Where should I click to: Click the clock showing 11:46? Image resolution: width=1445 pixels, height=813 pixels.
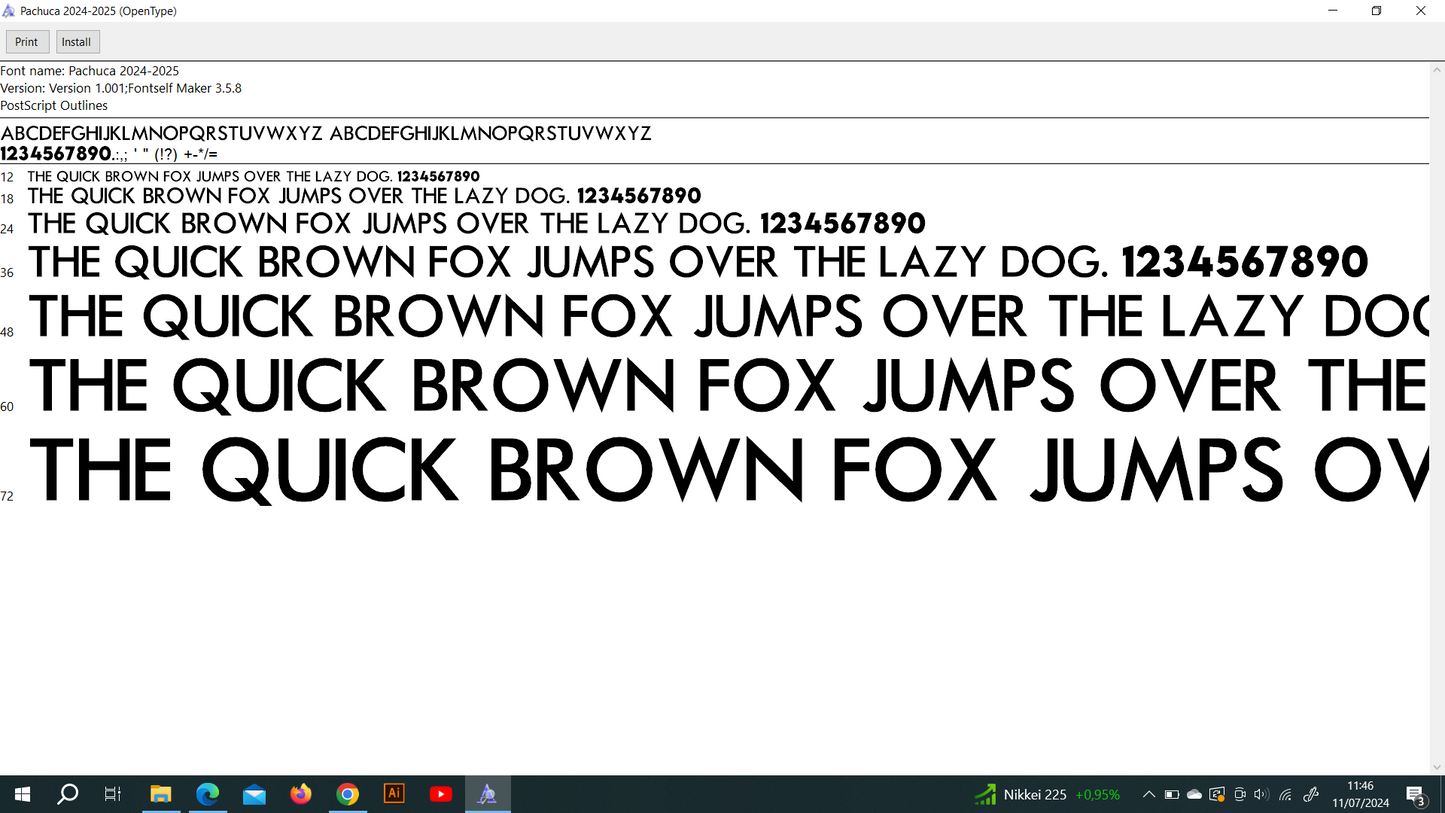coord(1360,795)
